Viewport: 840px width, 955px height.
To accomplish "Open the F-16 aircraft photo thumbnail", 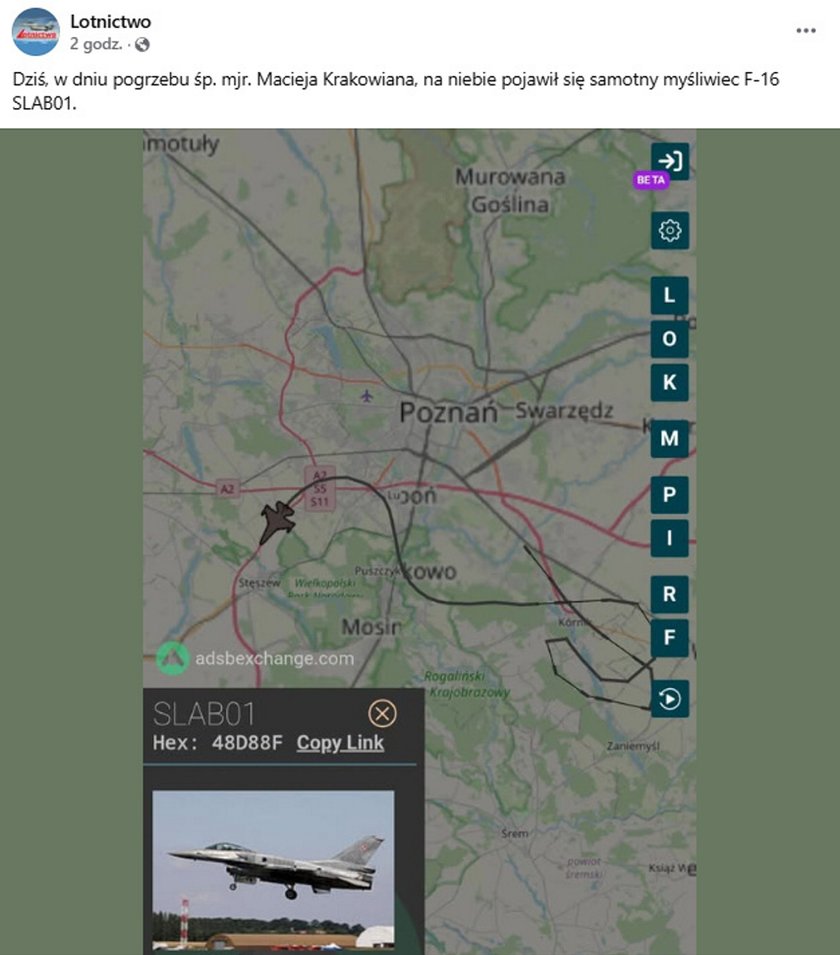I will (273, 870).
